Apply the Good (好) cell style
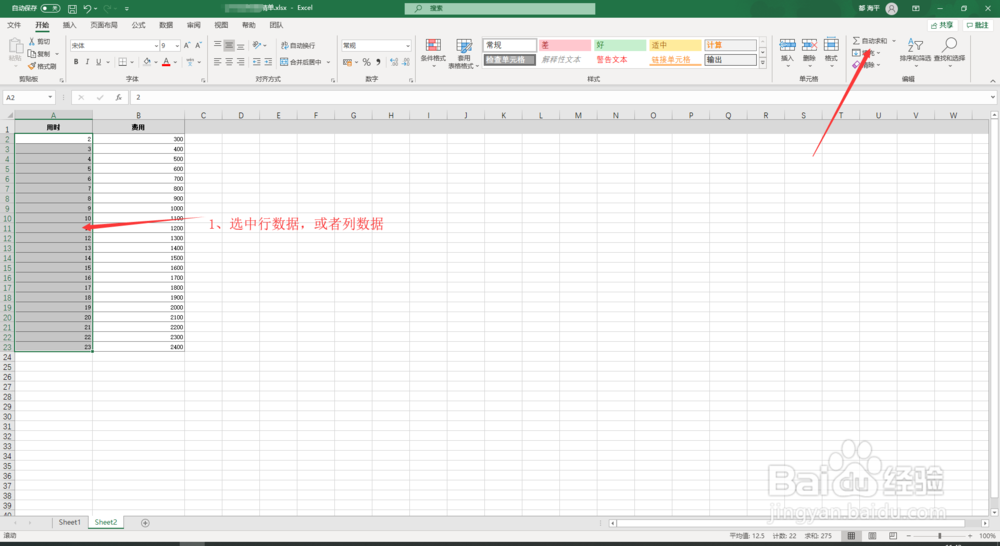Image resolution: width=1000 pixels, height=546 pixels. [x=620, y=45]
